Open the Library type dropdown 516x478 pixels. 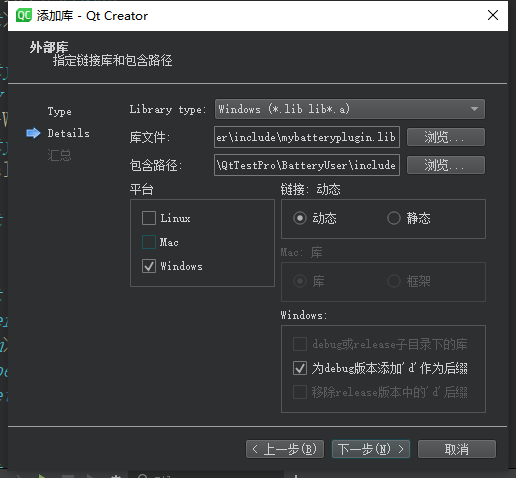(x=350, y=109)
